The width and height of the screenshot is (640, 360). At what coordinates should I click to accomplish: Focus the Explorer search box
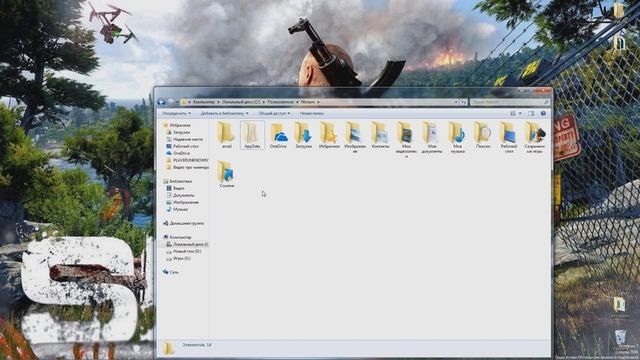click(510, 102)
